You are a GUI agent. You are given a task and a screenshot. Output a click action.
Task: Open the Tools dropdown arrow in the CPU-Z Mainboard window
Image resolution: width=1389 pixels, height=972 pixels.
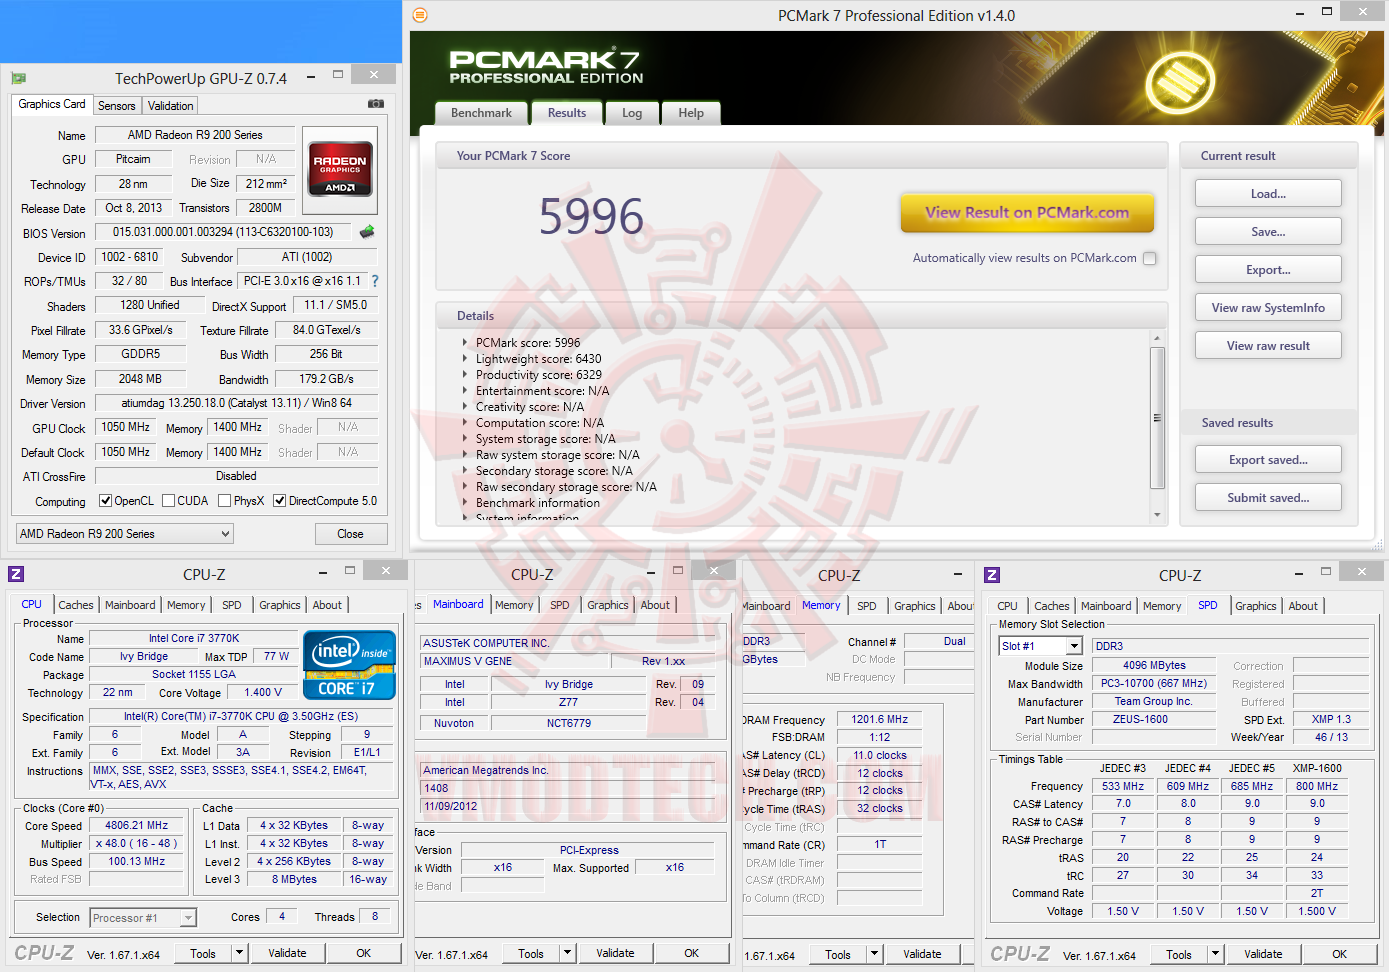point(567,954)
